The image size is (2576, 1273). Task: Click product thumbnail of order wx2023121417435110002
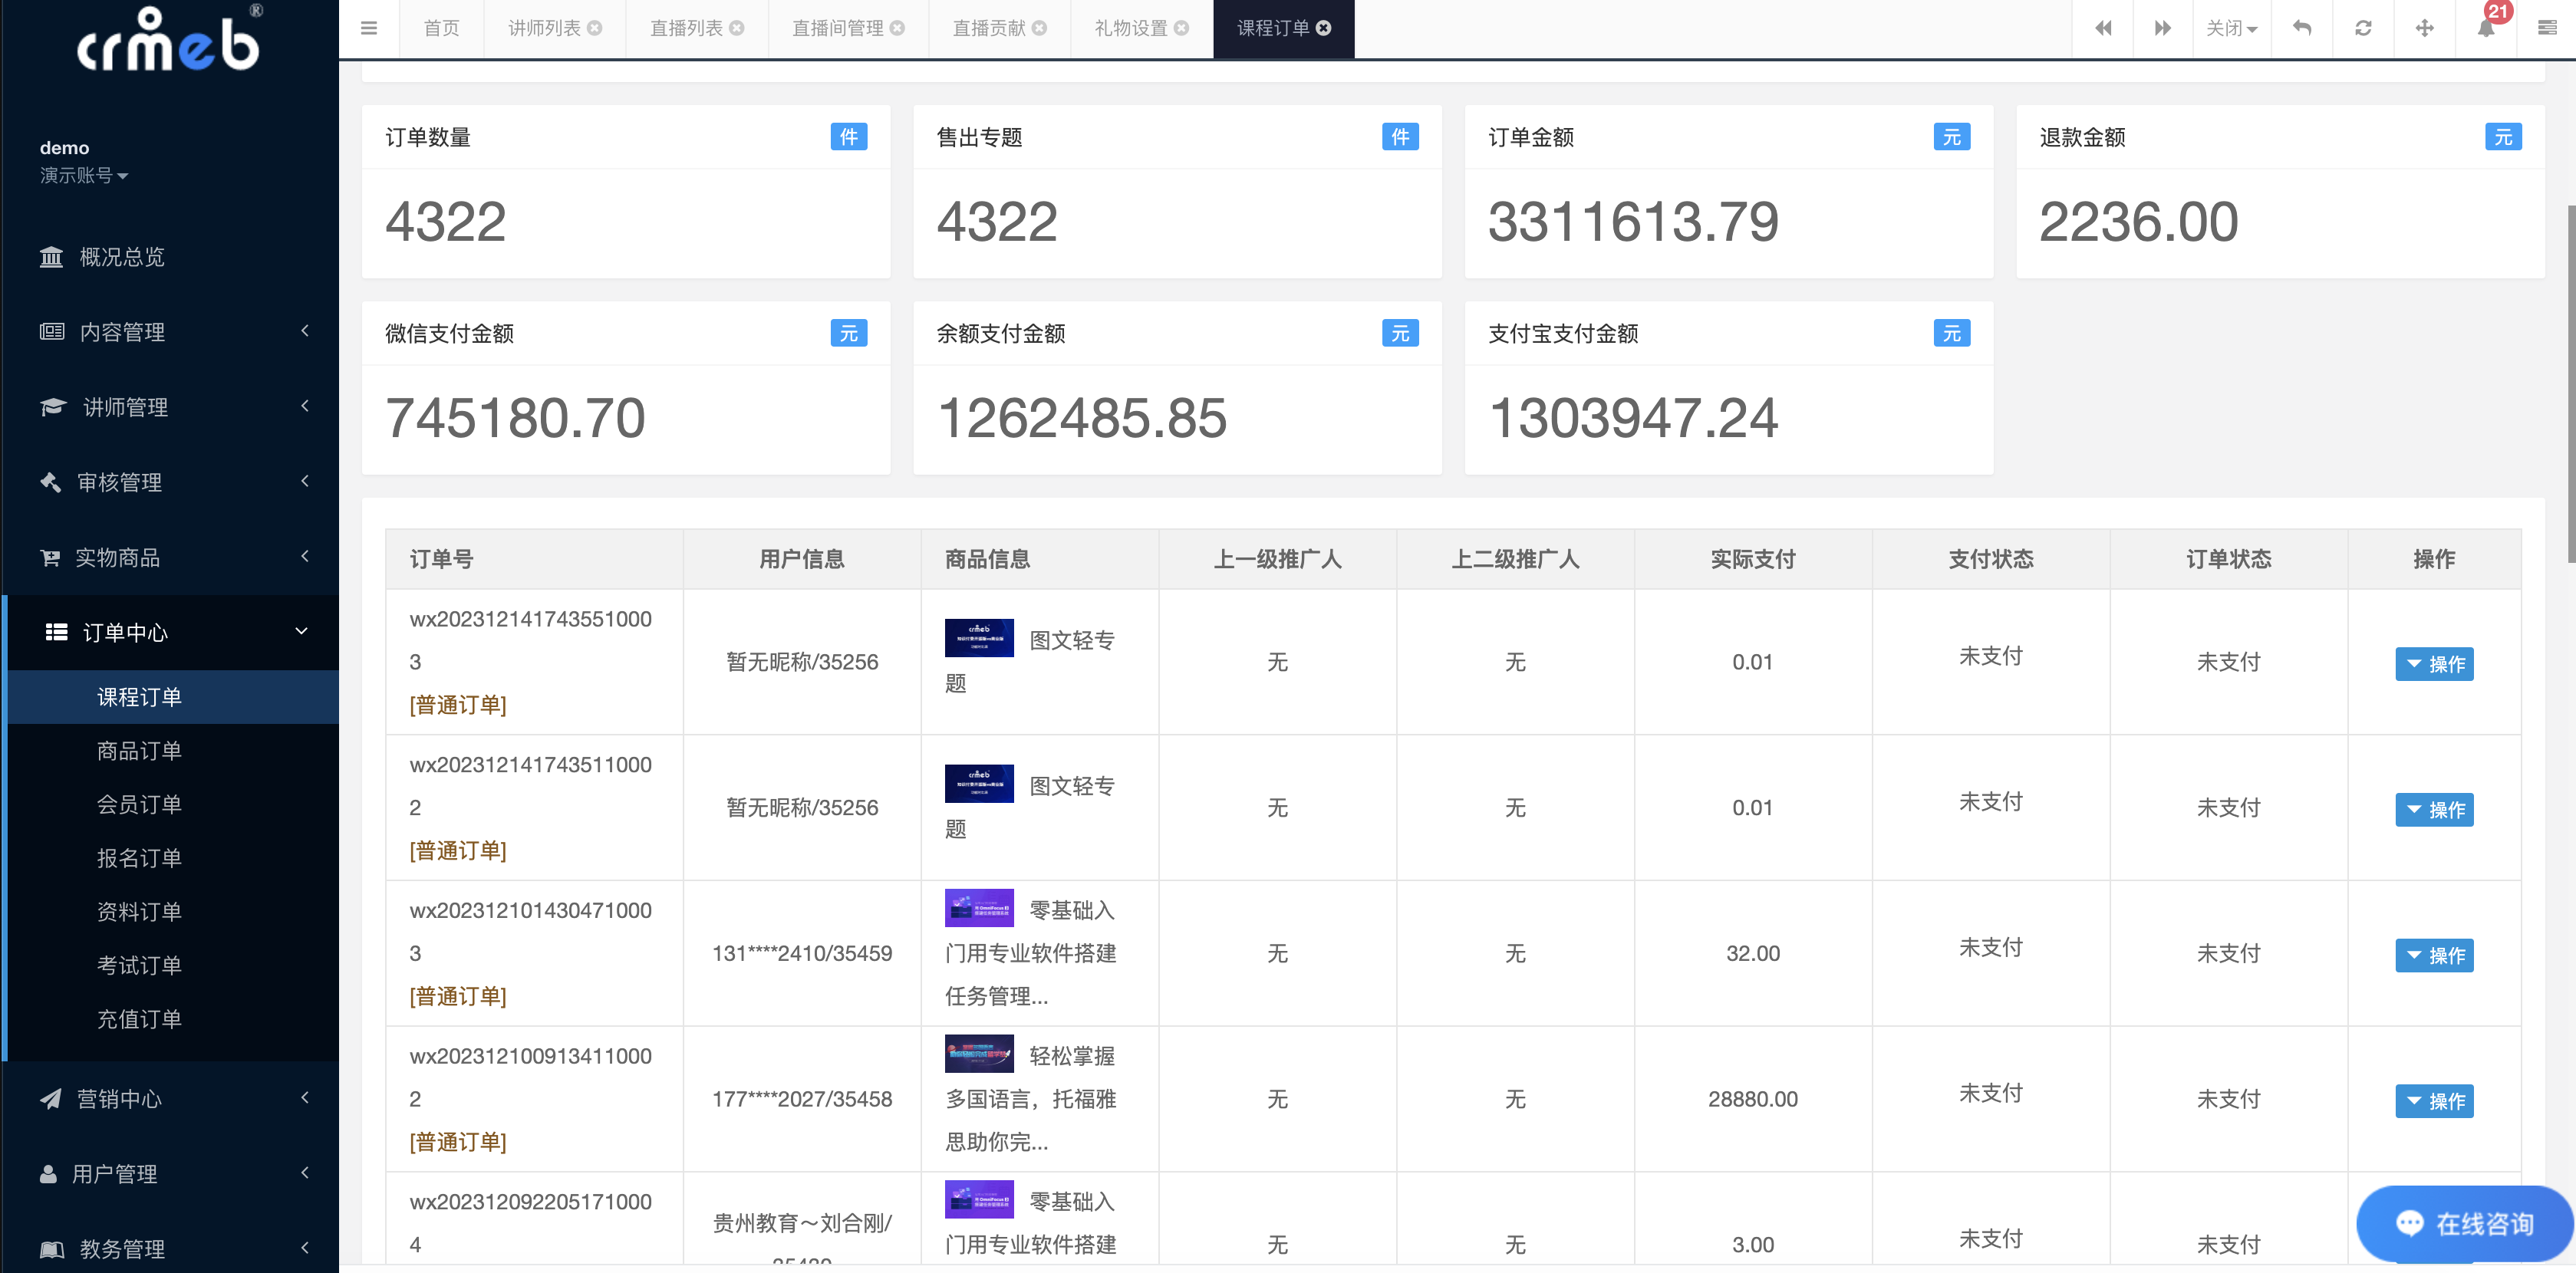coord(979,783)
